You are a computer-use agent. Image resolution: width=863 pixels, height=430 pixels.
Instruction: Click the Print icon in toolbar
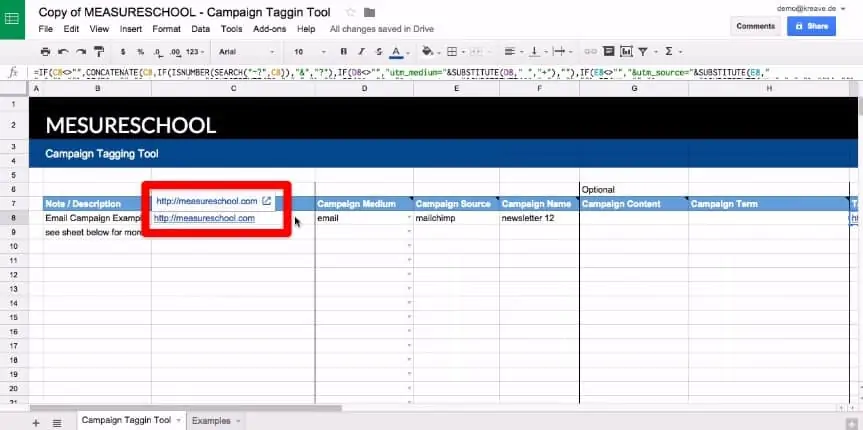(46, 52)
